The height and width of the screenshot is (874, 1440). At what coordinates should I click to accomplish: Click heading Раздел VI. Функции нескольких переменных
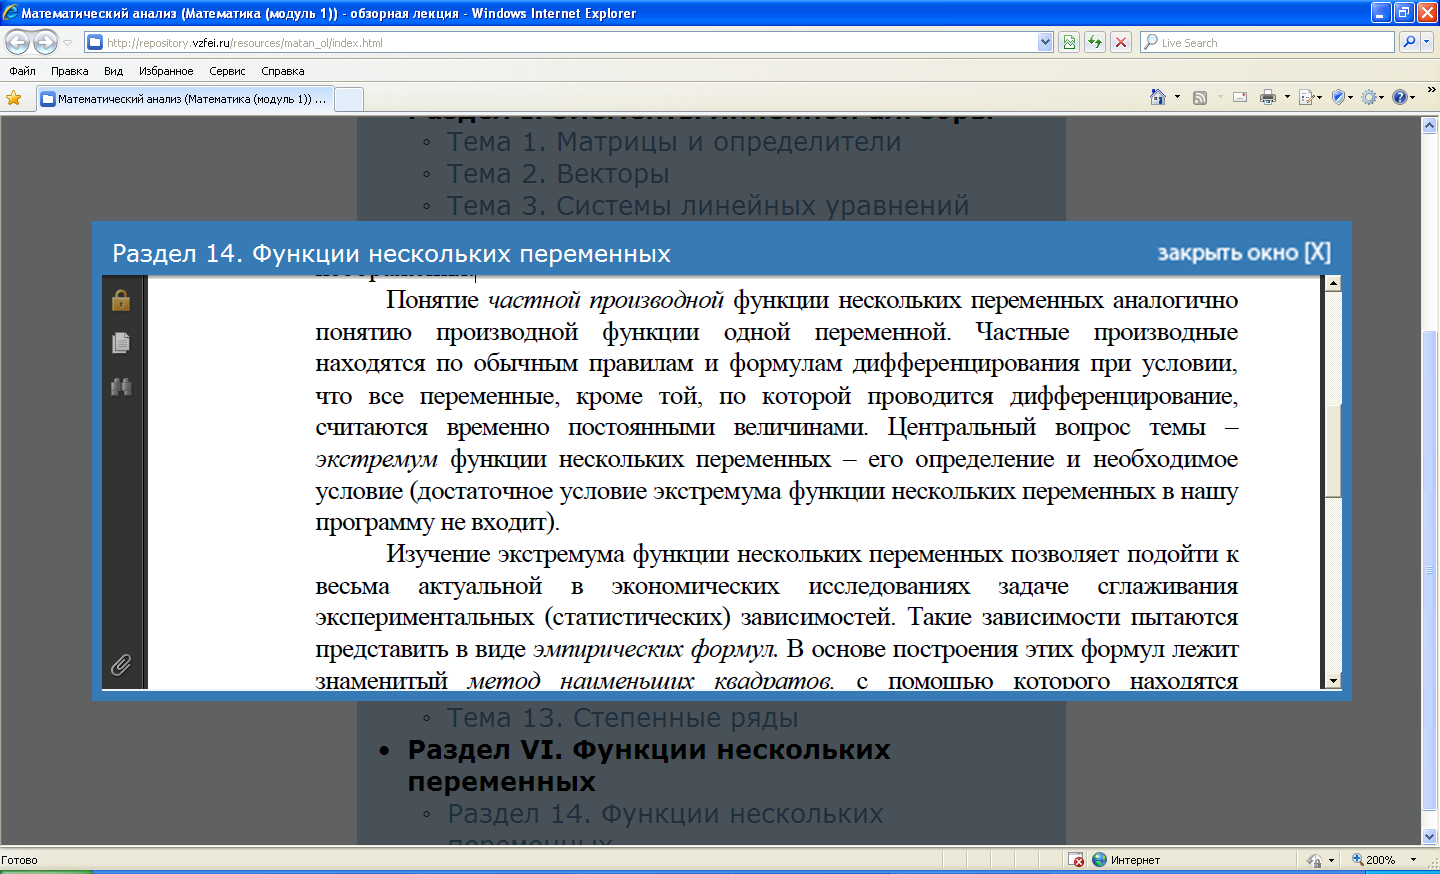(648, 765)
